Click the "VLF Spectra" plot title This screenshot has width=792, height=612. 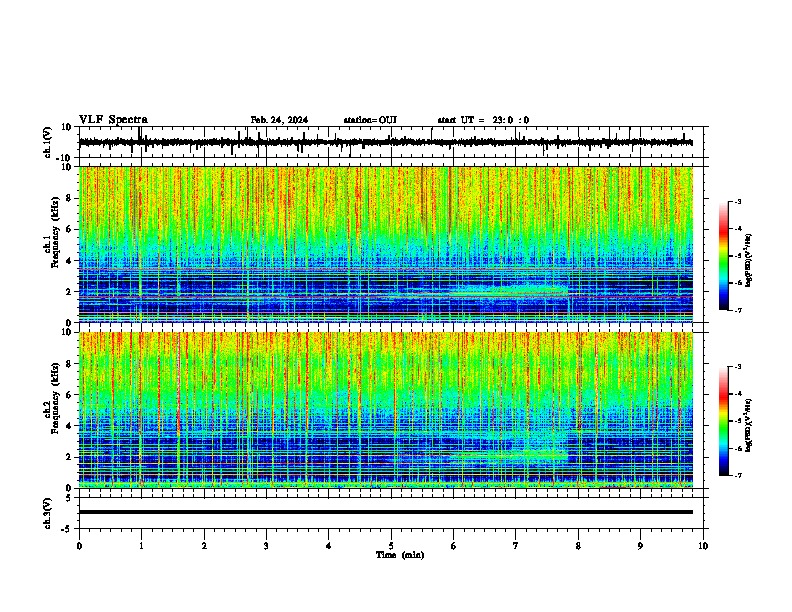click(113, 120)
